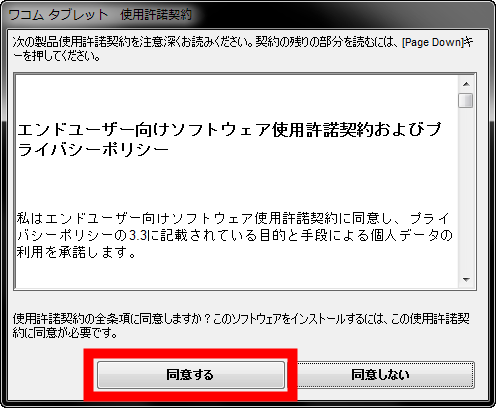496x408 pixels.
Task: Click the 同意する agree button
Action: click(191, 375)
